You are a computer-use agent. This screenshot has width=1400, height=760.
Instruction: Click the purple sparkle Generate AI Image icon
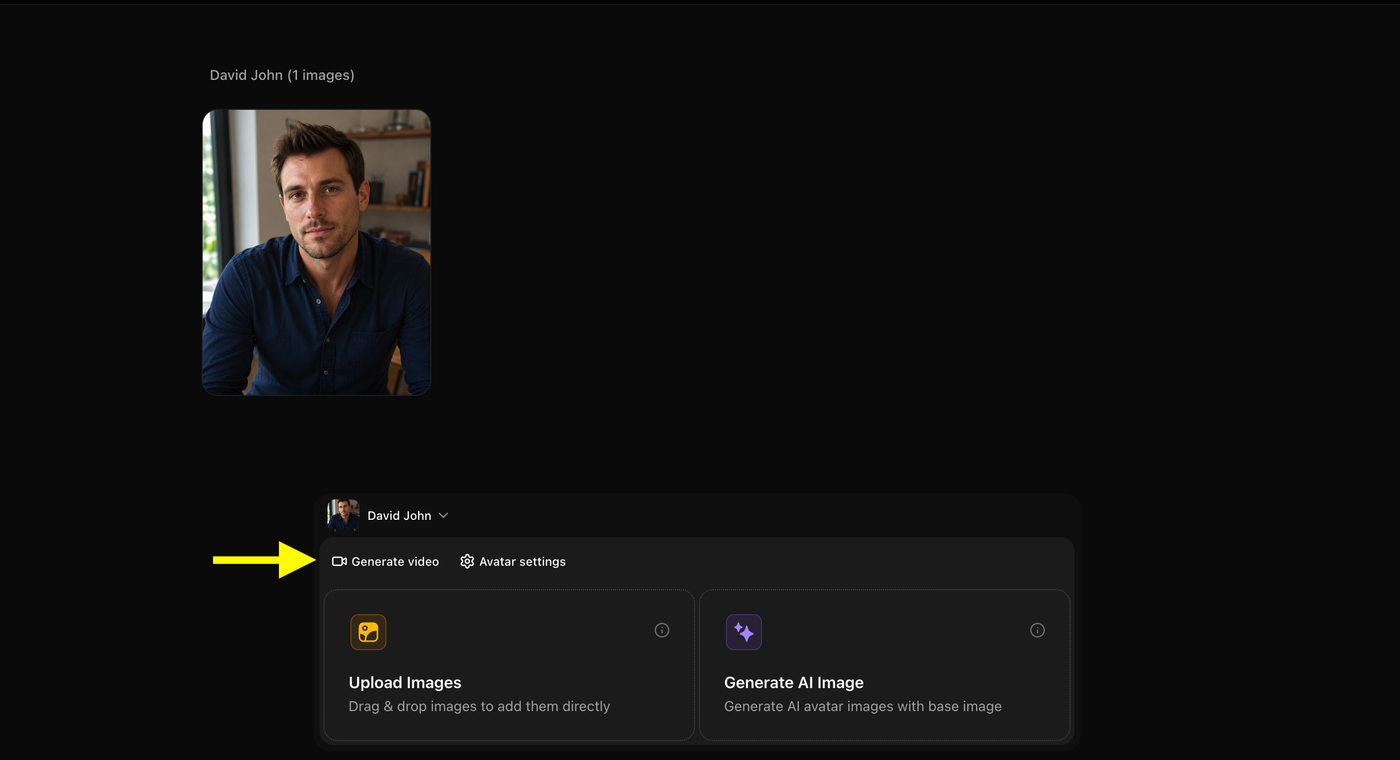point(743,632)
